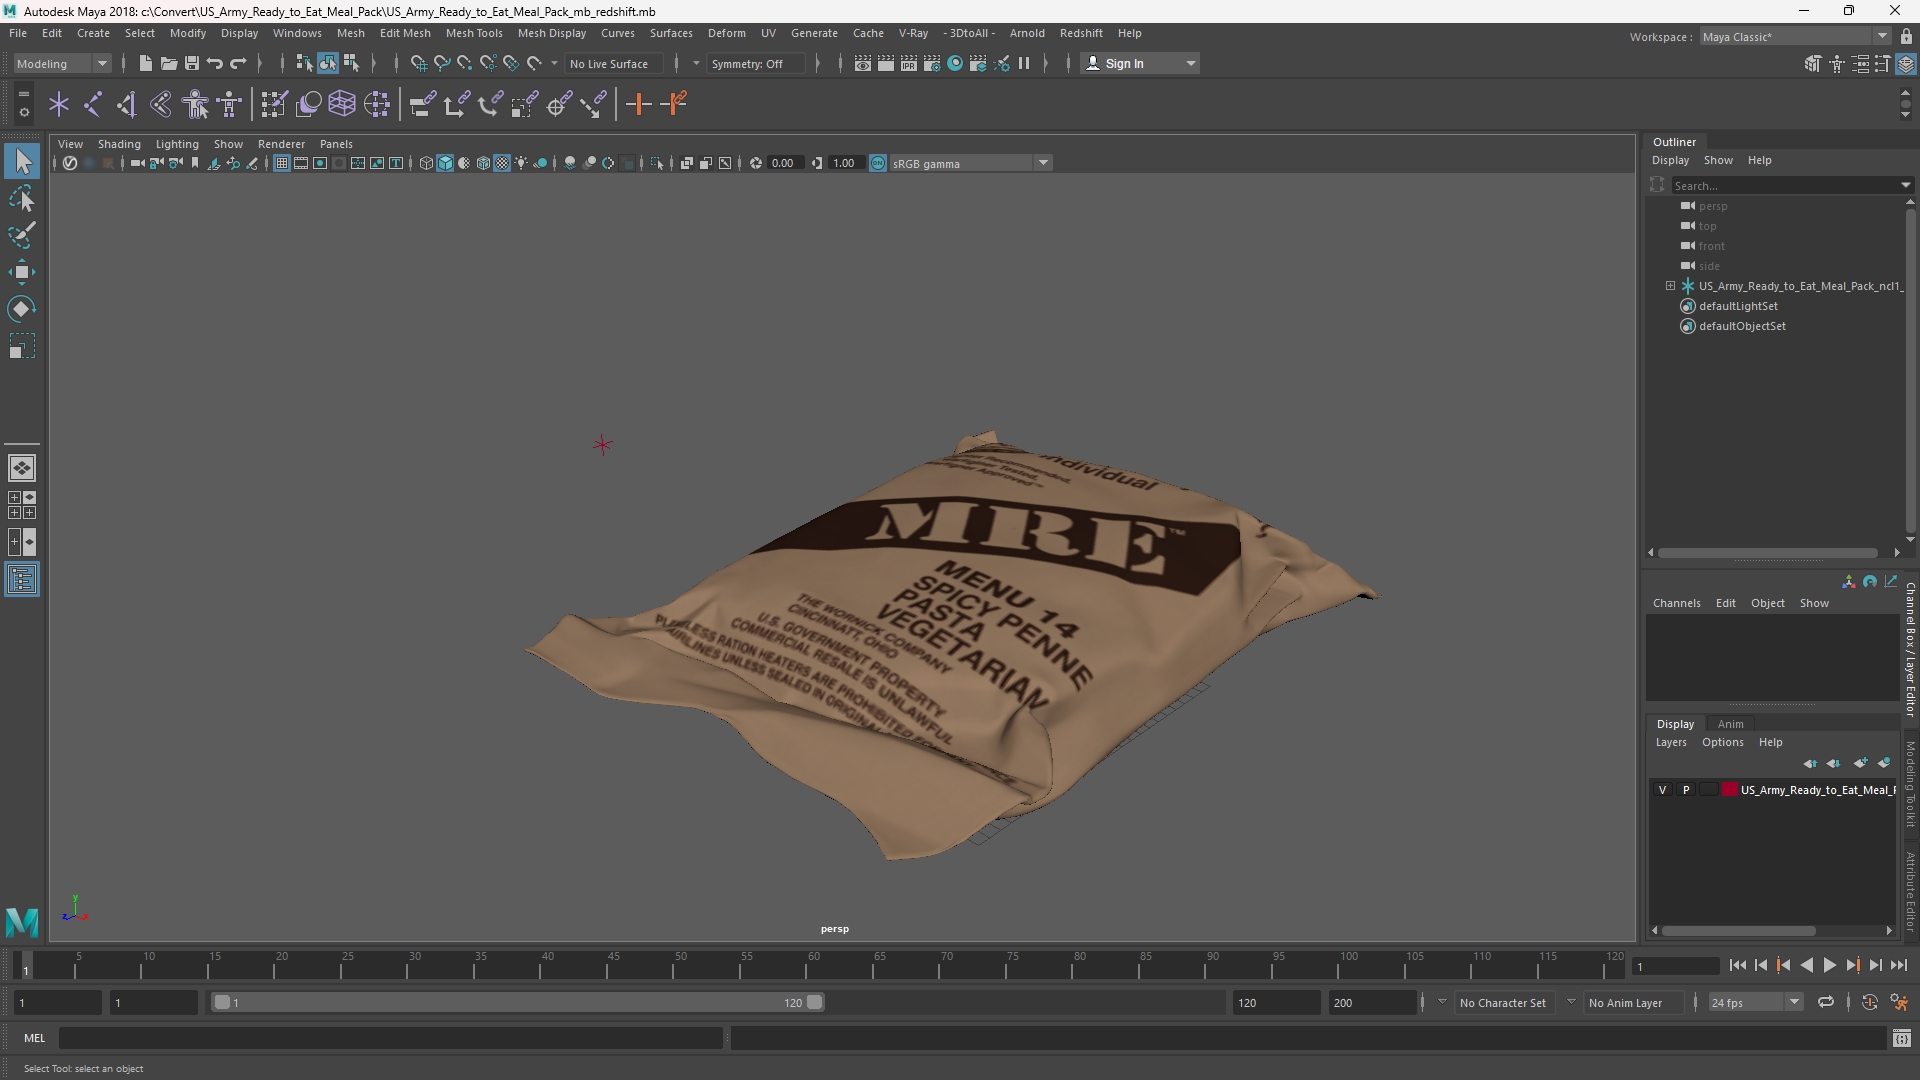Click the red color swatch of the layer
The width and height of the screenshot is (1920, 1080).
pos(1730,790)
